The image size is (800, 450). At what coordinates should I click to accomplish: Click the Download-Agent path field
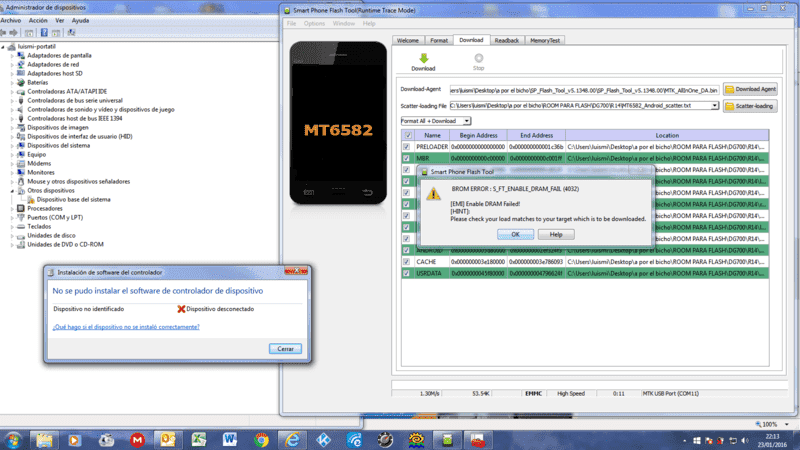point(584,90)
